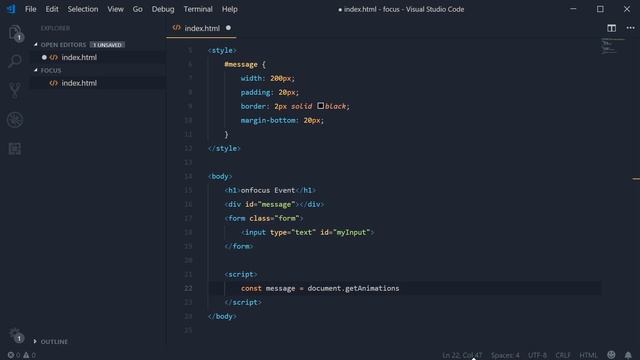Open the Terminal menu
640x360 pixels.
(x=198, y=9)
